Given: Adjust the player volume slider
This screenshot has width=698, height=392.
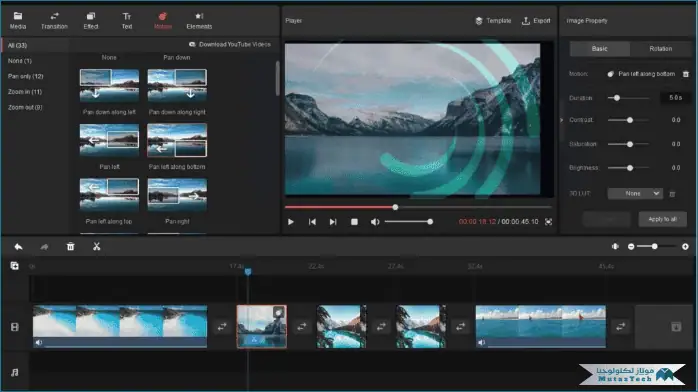Looking at the screenshot, I should [x=409, y=222].
